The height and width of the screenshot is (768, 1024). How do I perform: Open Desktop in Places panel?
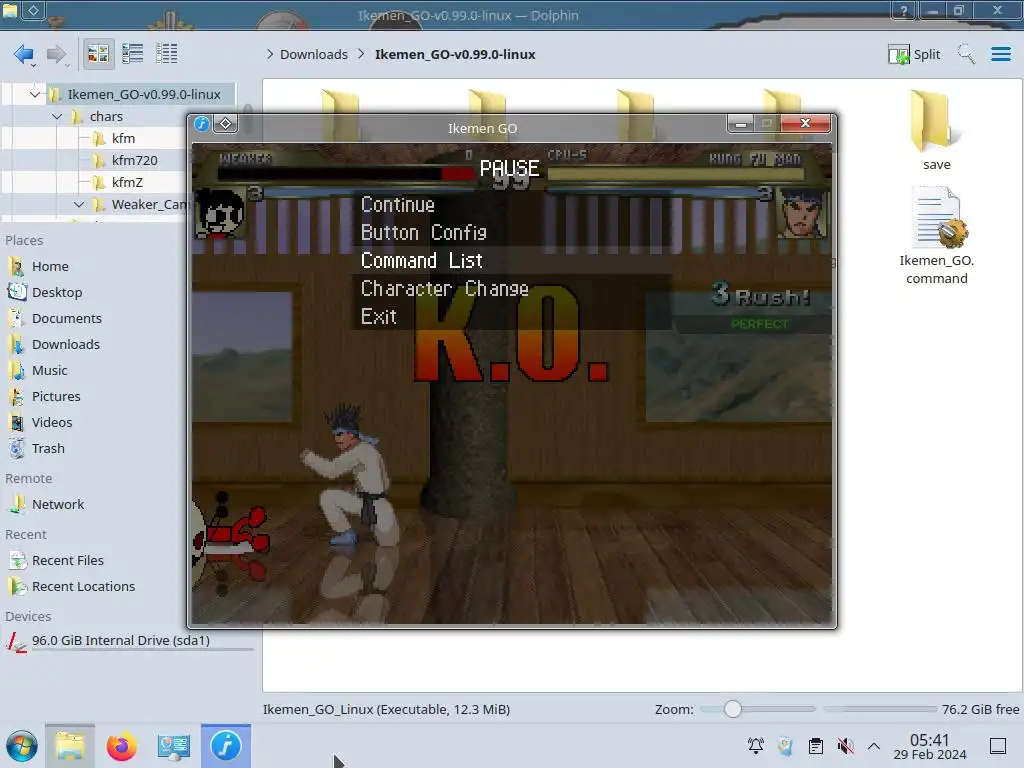[x=57, y=293]
